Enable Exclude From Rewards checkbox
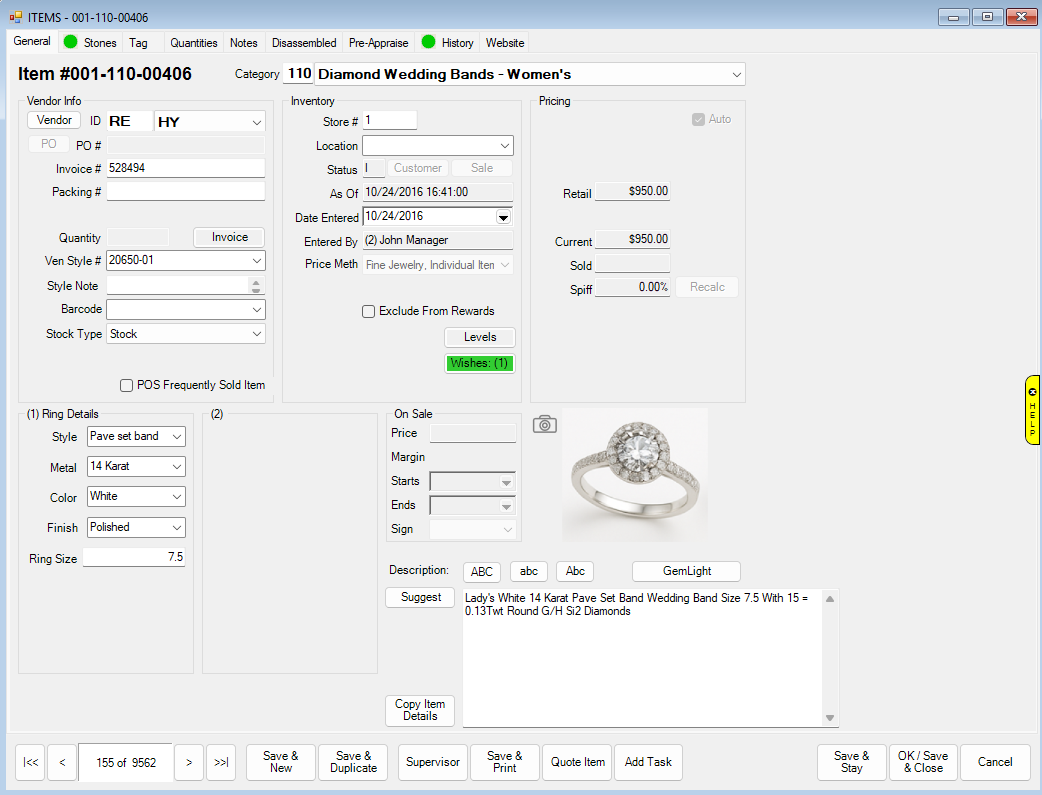The width and height of the screenshot is (1042, 795). pyautogui.click(x=369, y=311)
